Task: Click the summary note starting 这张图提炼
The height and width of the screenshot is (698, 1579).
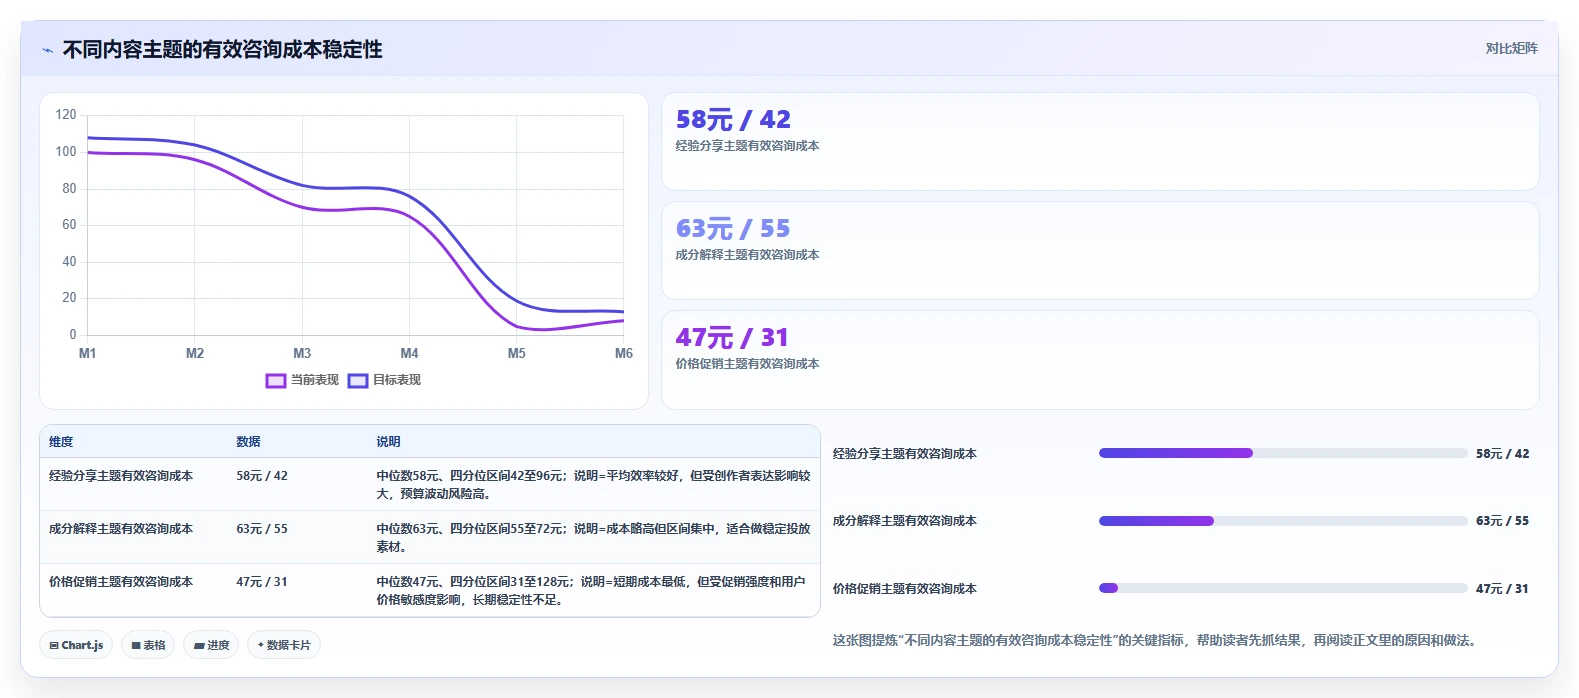Action: click(1156, 641)
